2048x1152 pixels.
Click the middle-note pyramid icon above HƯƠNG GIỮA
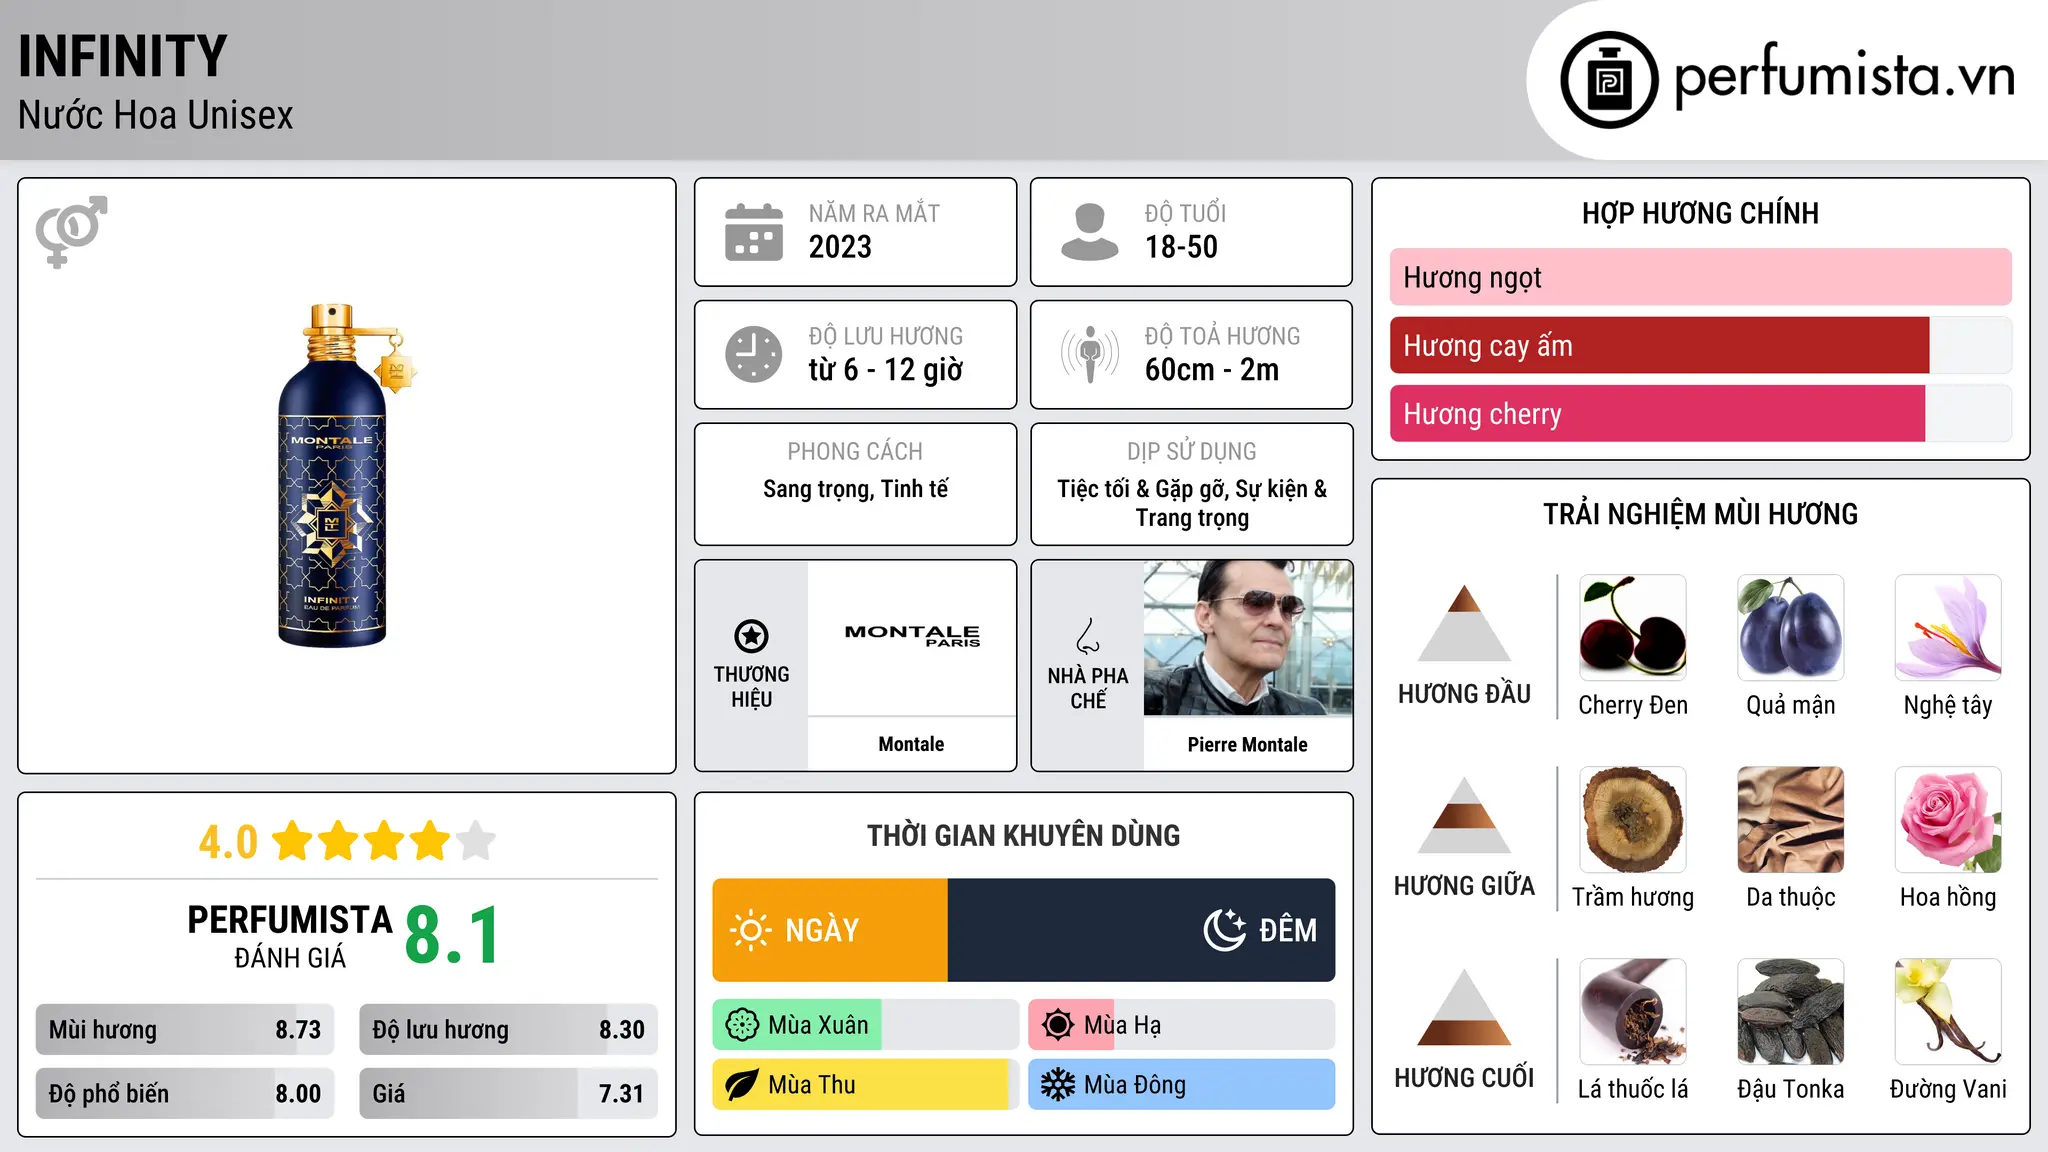[1464, 815]
